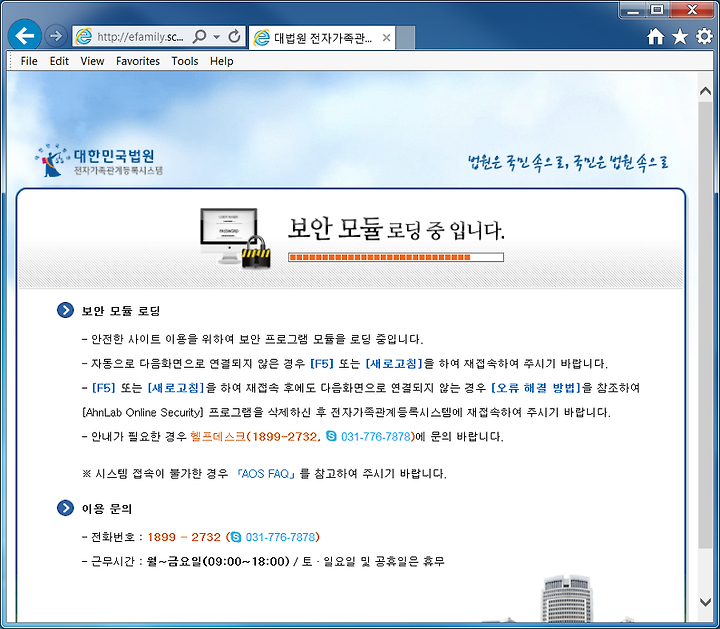The width and height of the screenshot is (720, 629).
Task: Click the 근무시간 office hours line
Action: pyautogui.click(x=264, y=561)
